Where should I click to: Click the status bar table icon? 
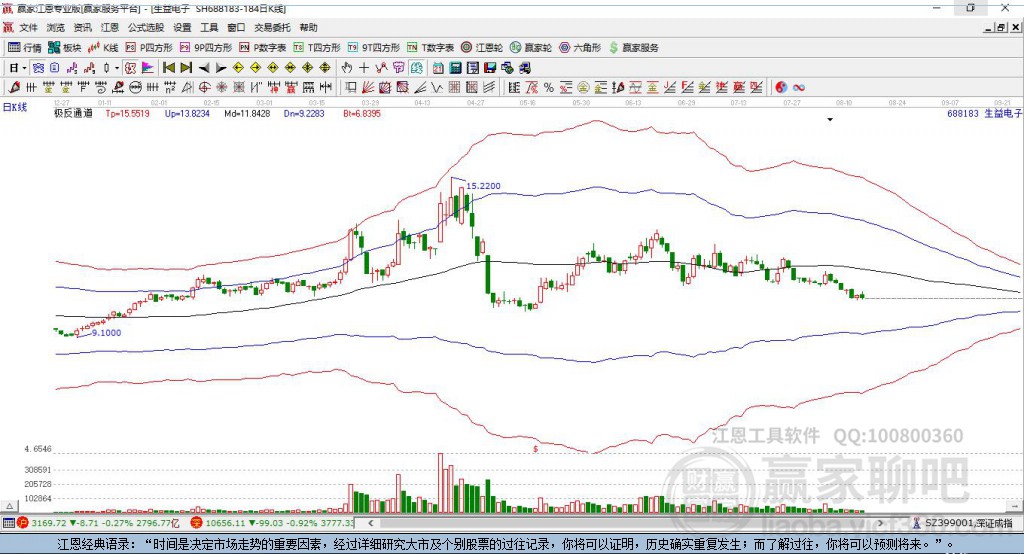click(x=8, y=523)
